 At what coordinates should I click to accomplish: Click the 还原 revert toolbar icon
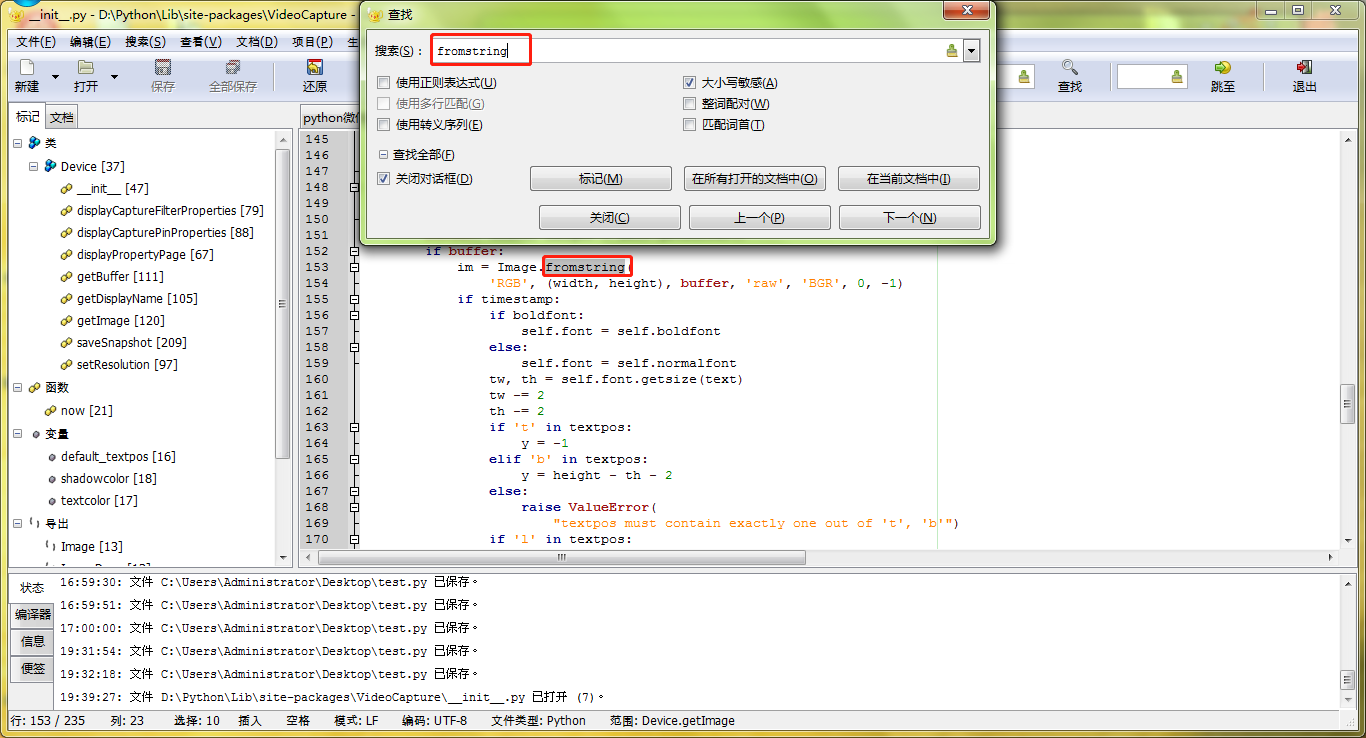[315, 67]
